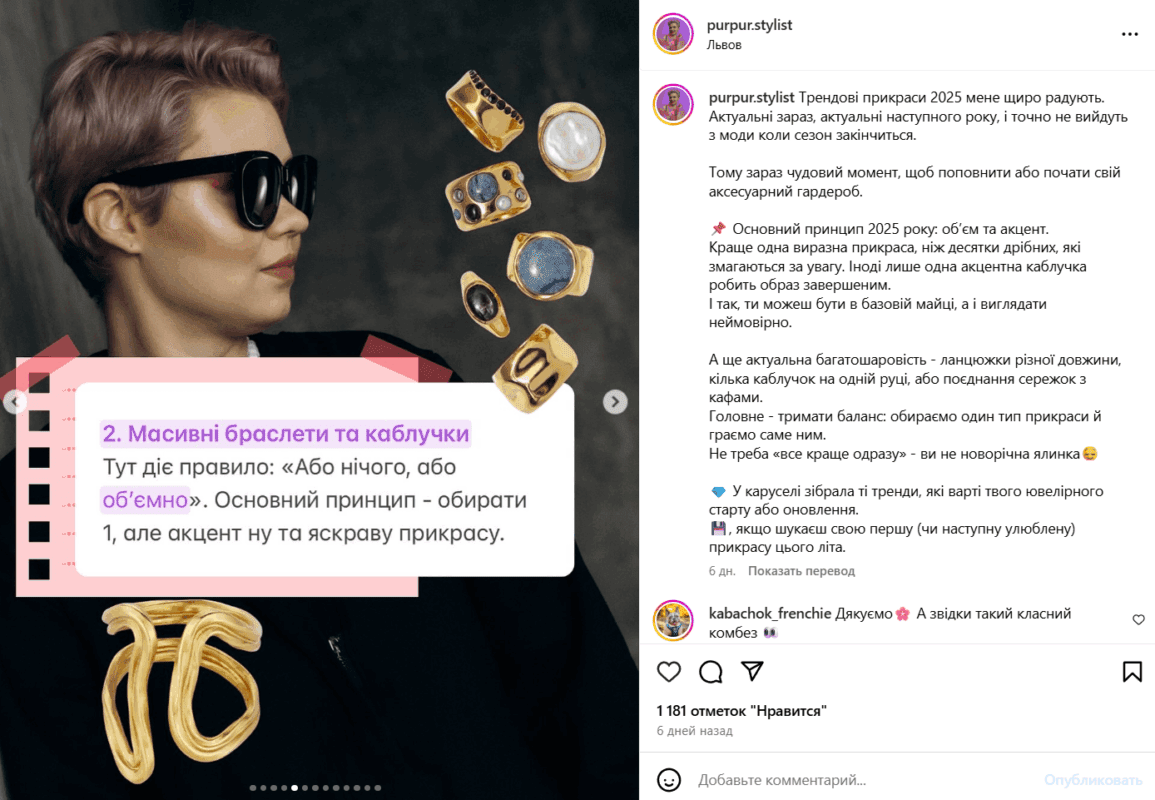This screenshot has width=1155, height=800.
Task: Like the post with the heart icon
Action: pos(669,671)
